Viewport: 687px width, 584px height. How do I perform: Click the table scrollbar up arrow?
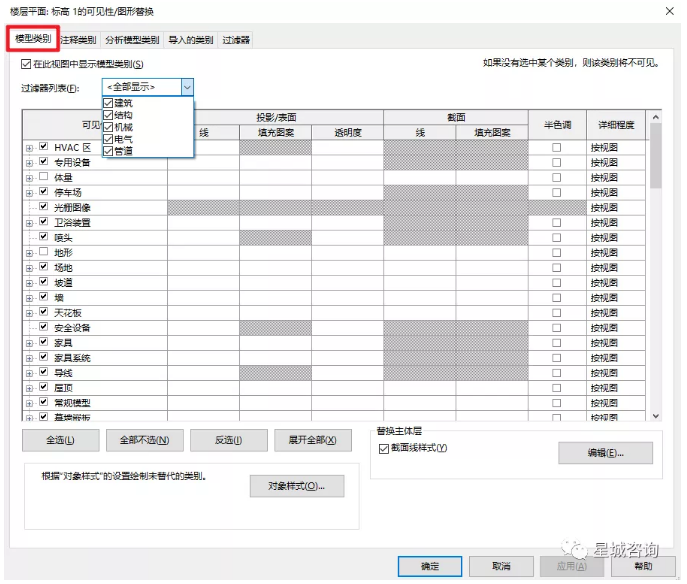point(656,117)
